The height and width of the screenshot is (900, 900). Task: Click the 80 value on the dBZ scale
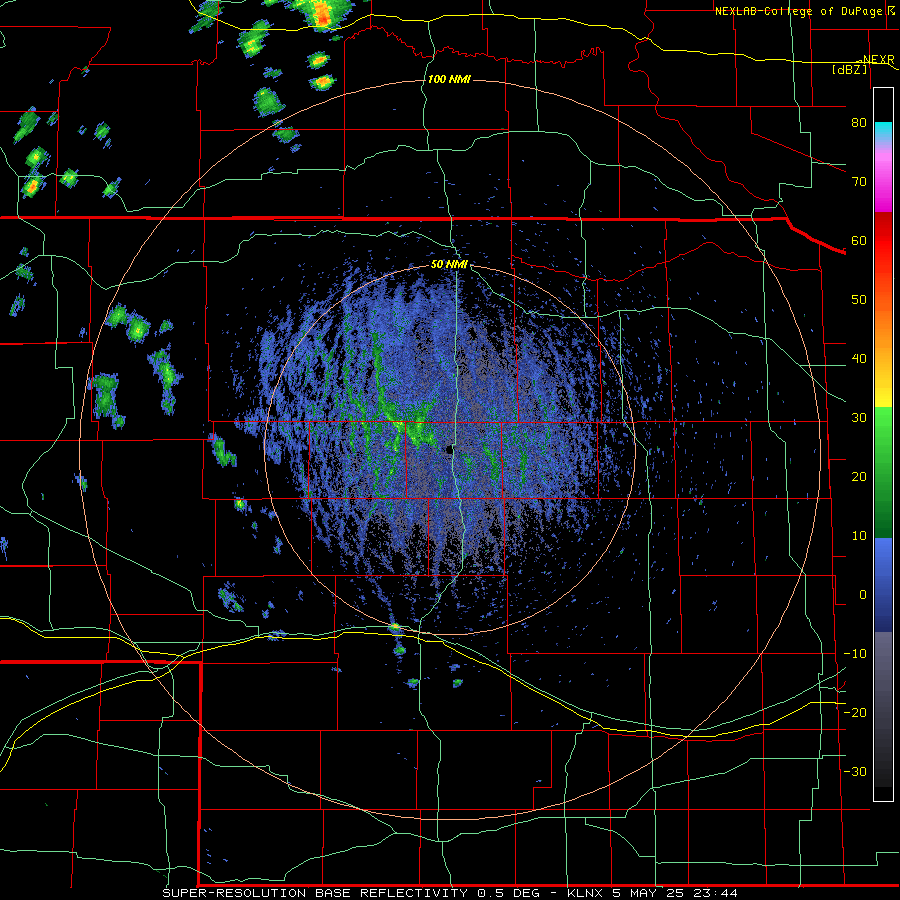point(859,122)
